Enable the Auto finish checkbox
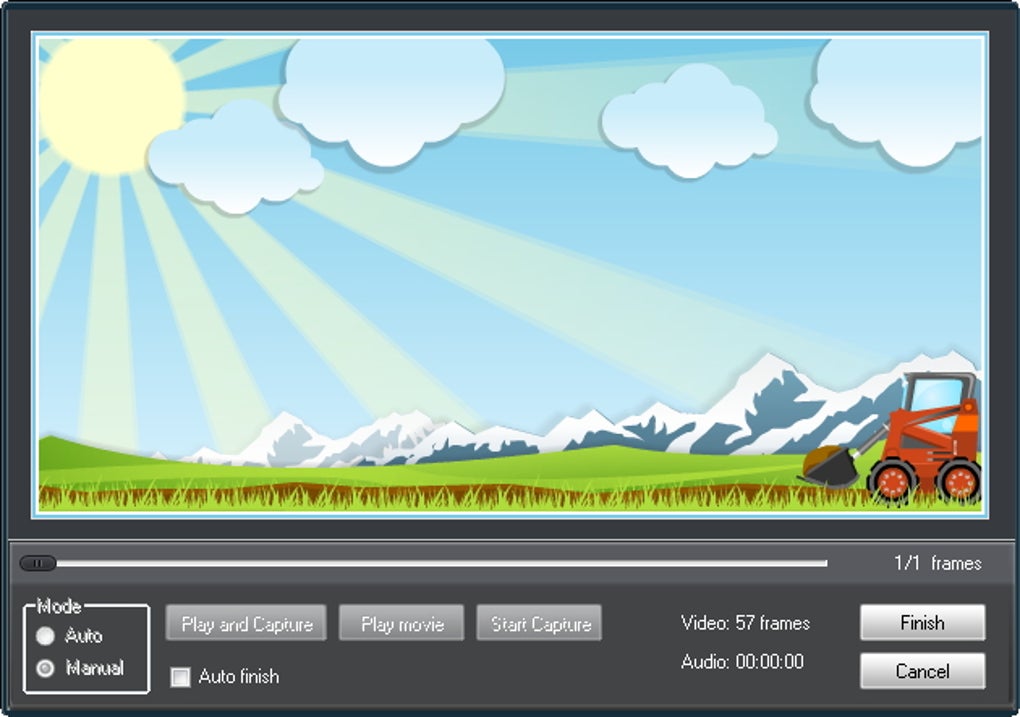 tap(180, 677)
